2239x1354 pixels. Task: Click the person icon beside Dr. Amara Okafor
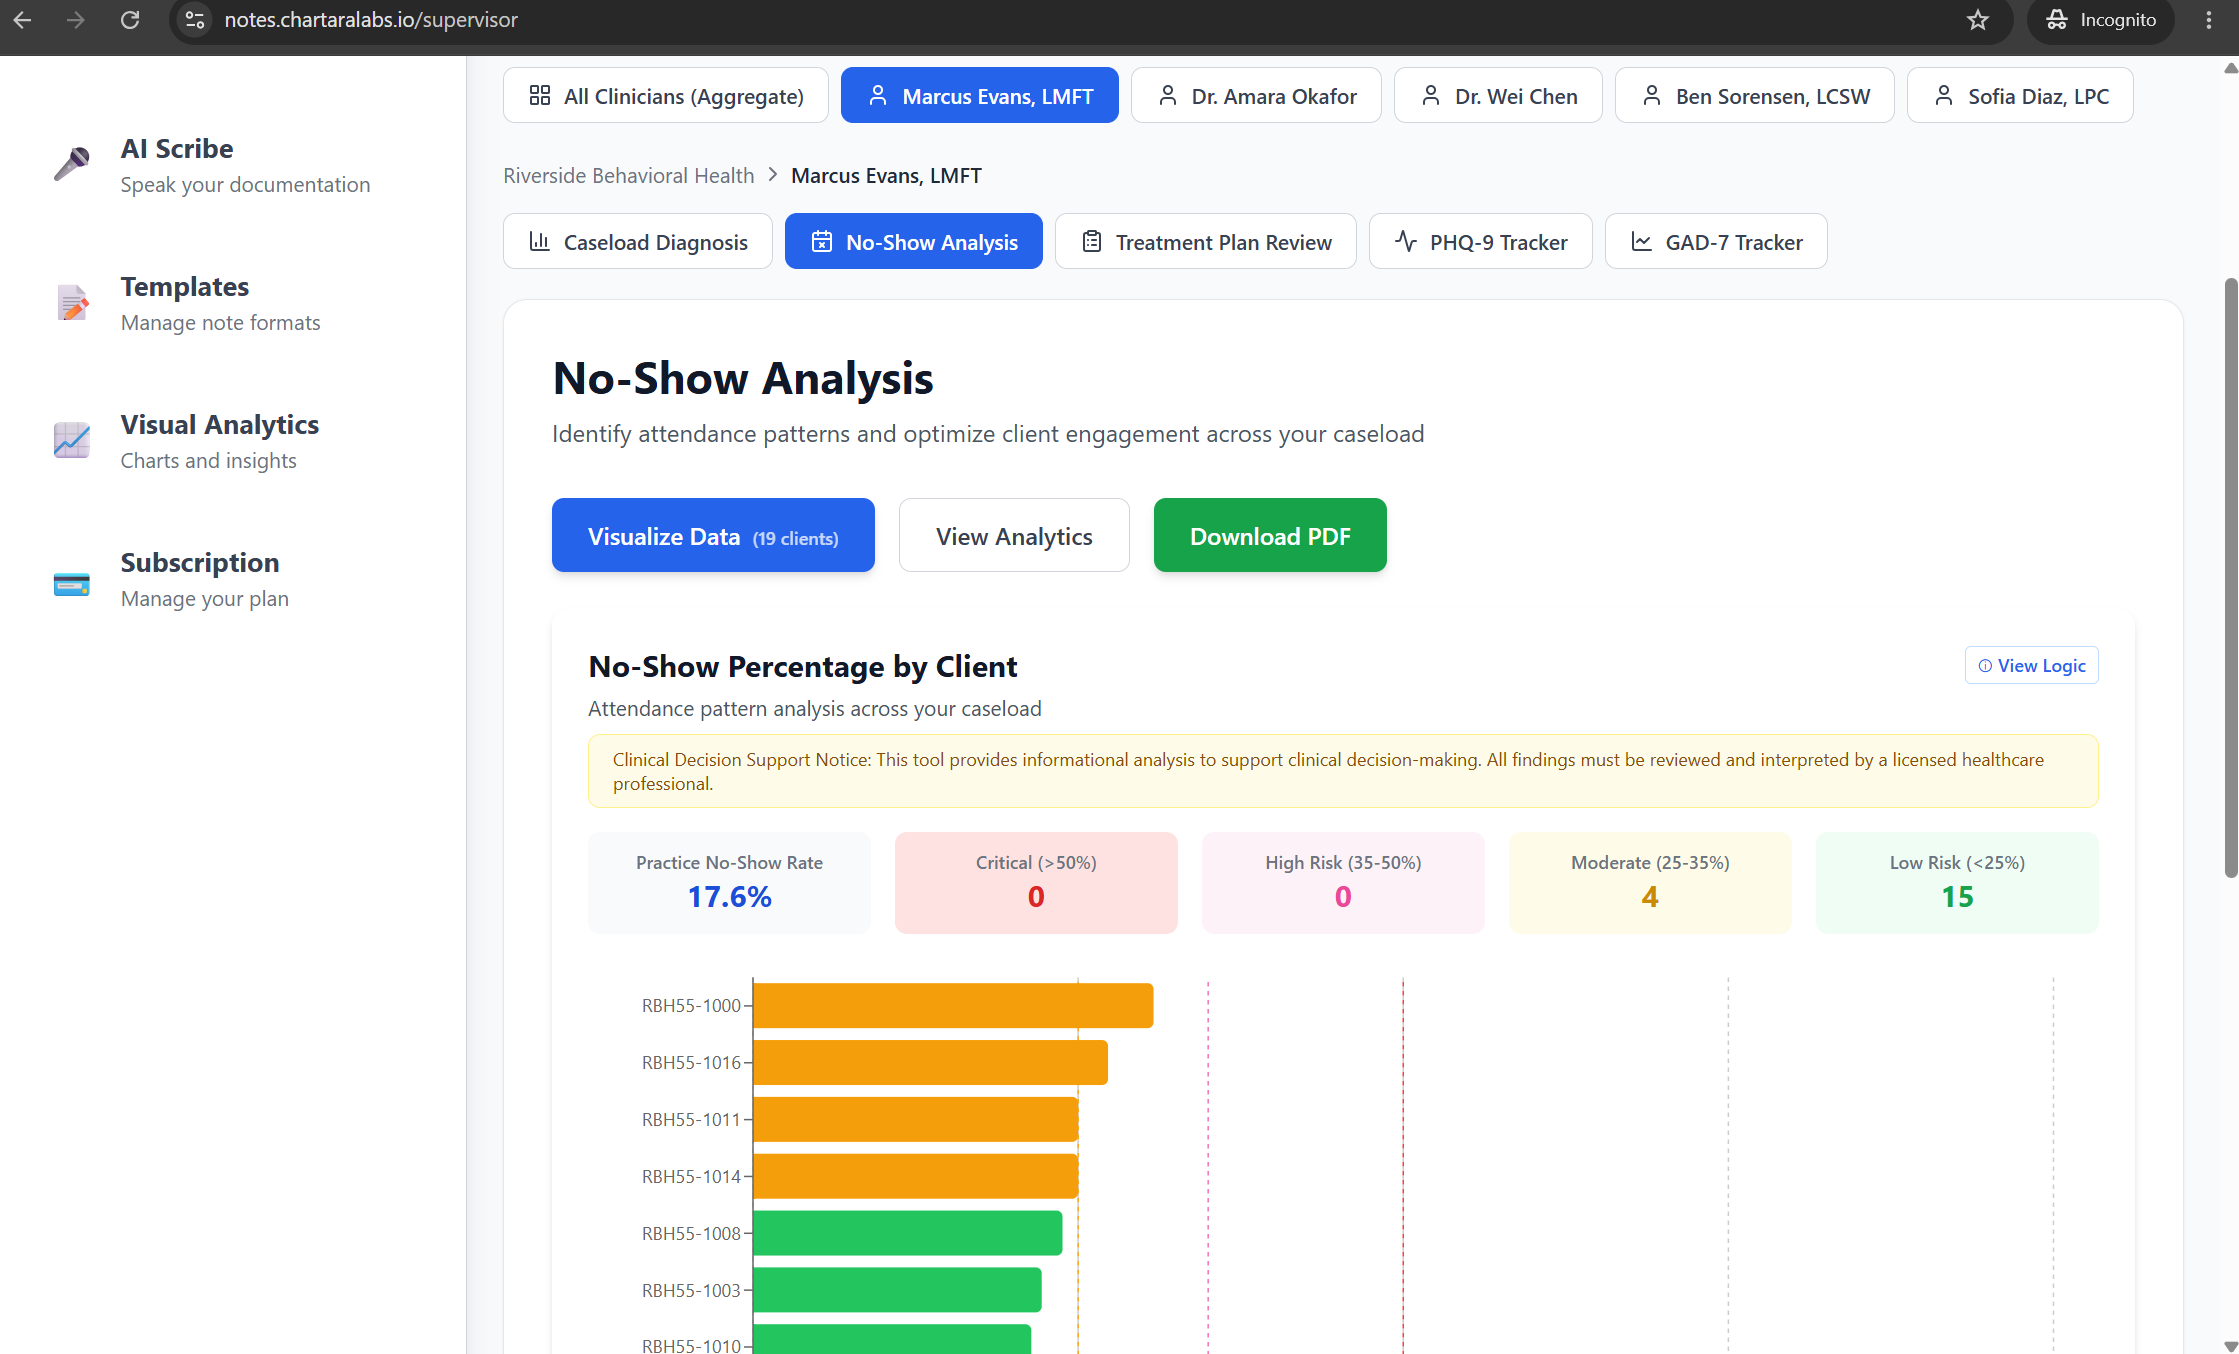coord(1167,95)
